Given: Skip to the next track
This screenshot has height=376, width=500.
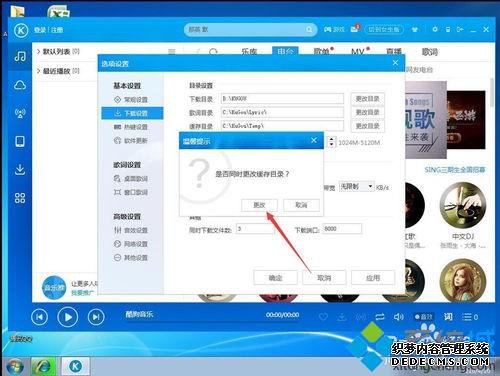Looking at the screenshot, I should click(x=96, y=317).
